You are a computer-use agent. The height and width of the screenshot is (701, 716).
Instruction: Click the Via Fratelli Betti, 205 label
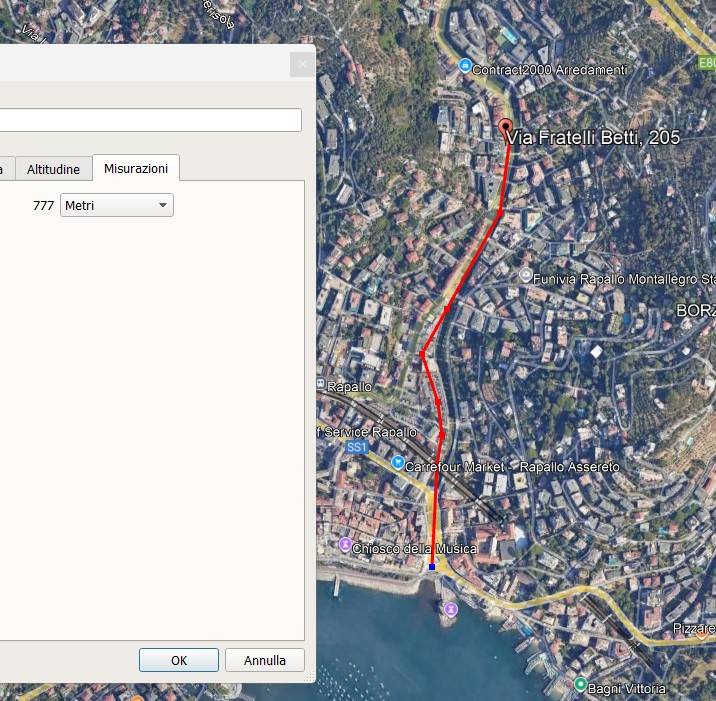[593, 138]
